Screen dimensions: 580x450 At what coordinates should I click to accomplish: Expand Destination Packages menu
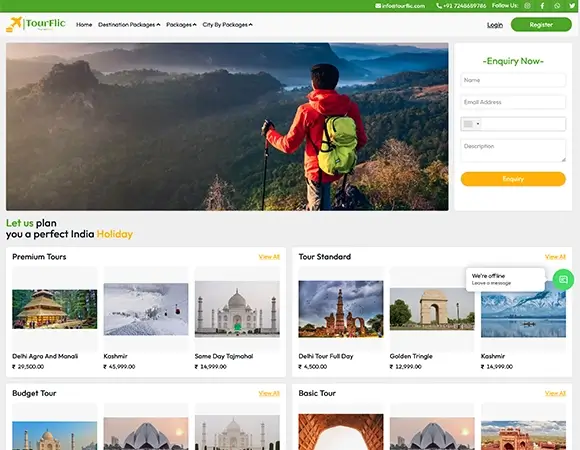click(x=129, y=25)
